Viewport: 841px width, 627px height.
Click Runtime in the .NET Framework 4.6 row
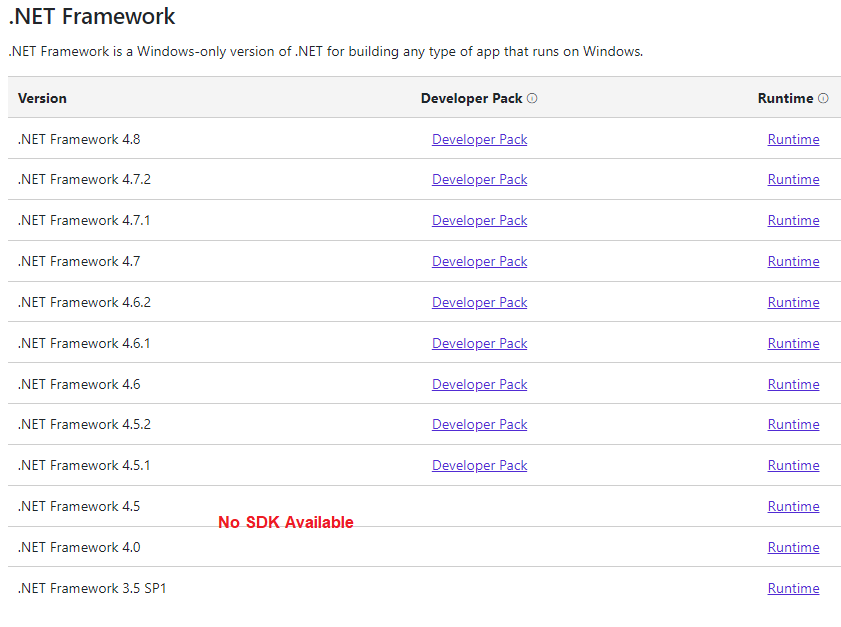[793, 385]
